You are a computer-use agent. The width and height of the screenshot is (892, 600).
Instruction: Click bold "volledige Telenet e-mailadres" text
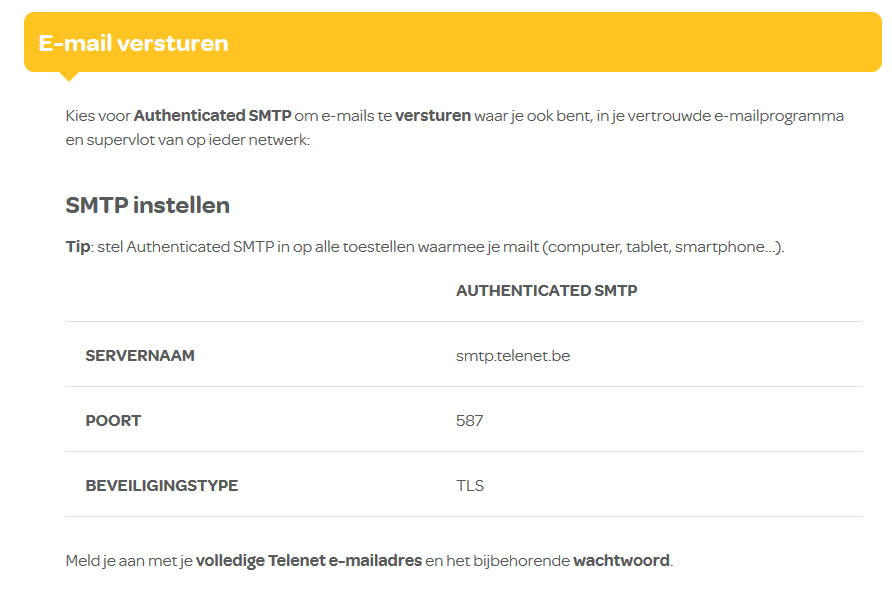pos(308,560)
